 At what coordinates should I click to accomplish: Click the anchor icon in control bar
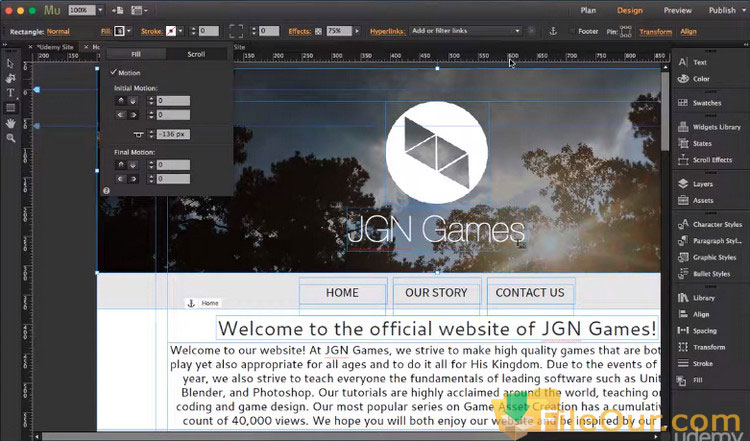(x=553, y=31)
